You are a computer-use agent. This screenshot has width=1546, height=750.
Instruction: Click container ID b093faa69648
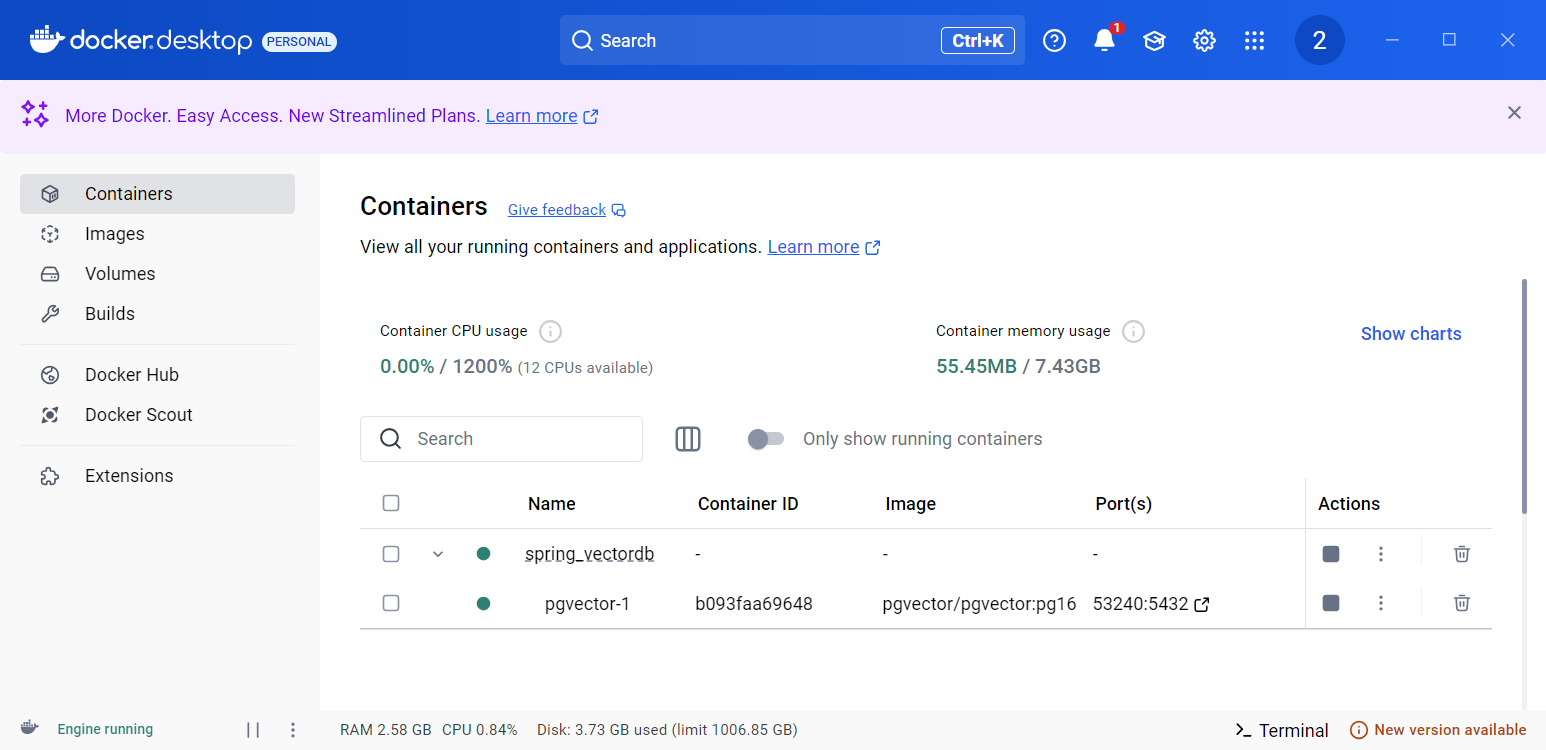click(754, 604)
